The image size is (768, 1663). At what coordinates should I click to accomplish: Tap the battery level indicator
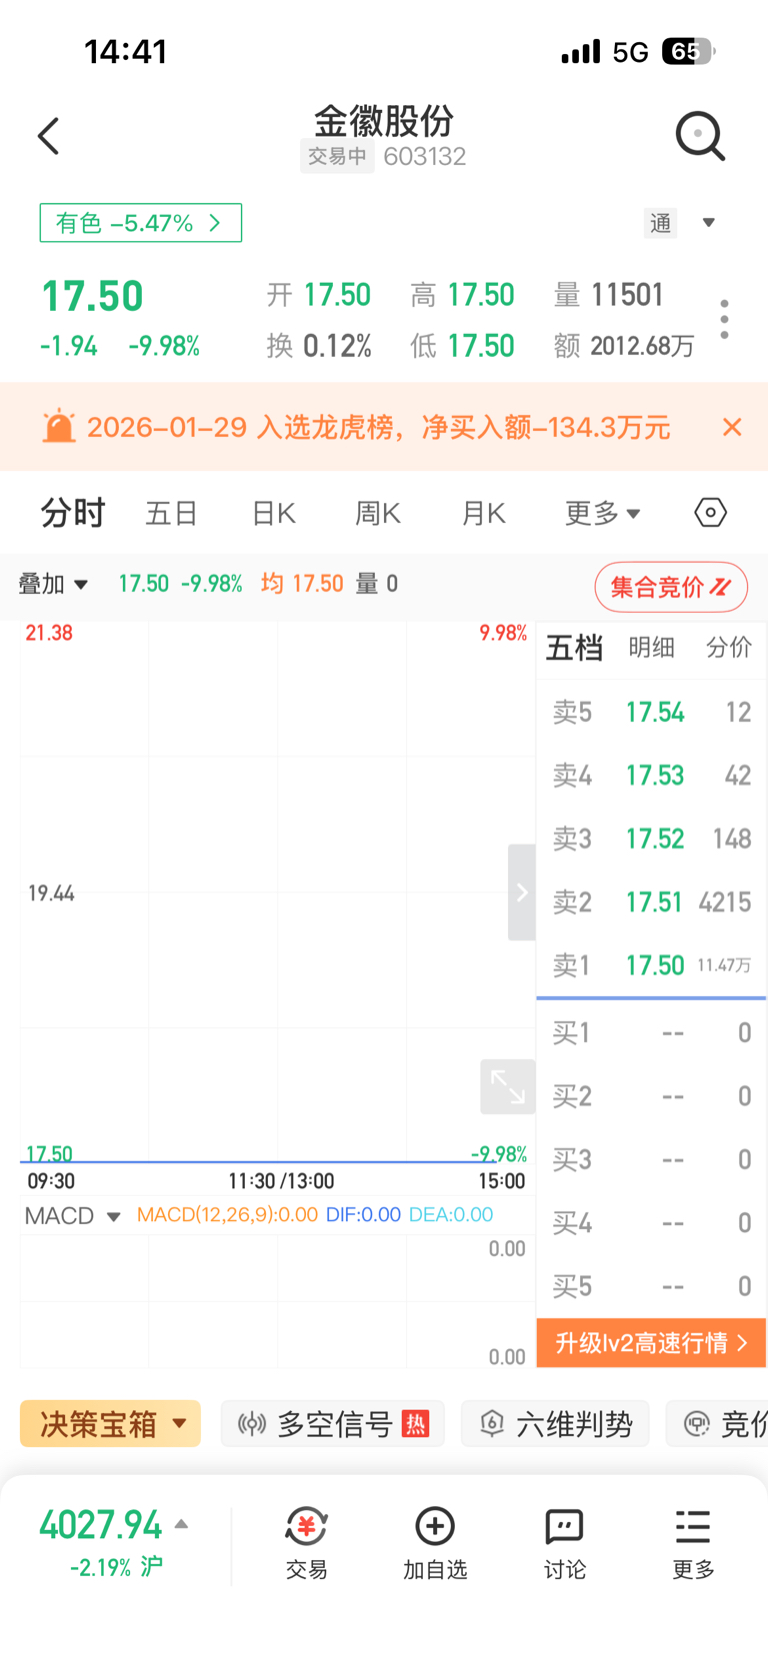[689, 51]
